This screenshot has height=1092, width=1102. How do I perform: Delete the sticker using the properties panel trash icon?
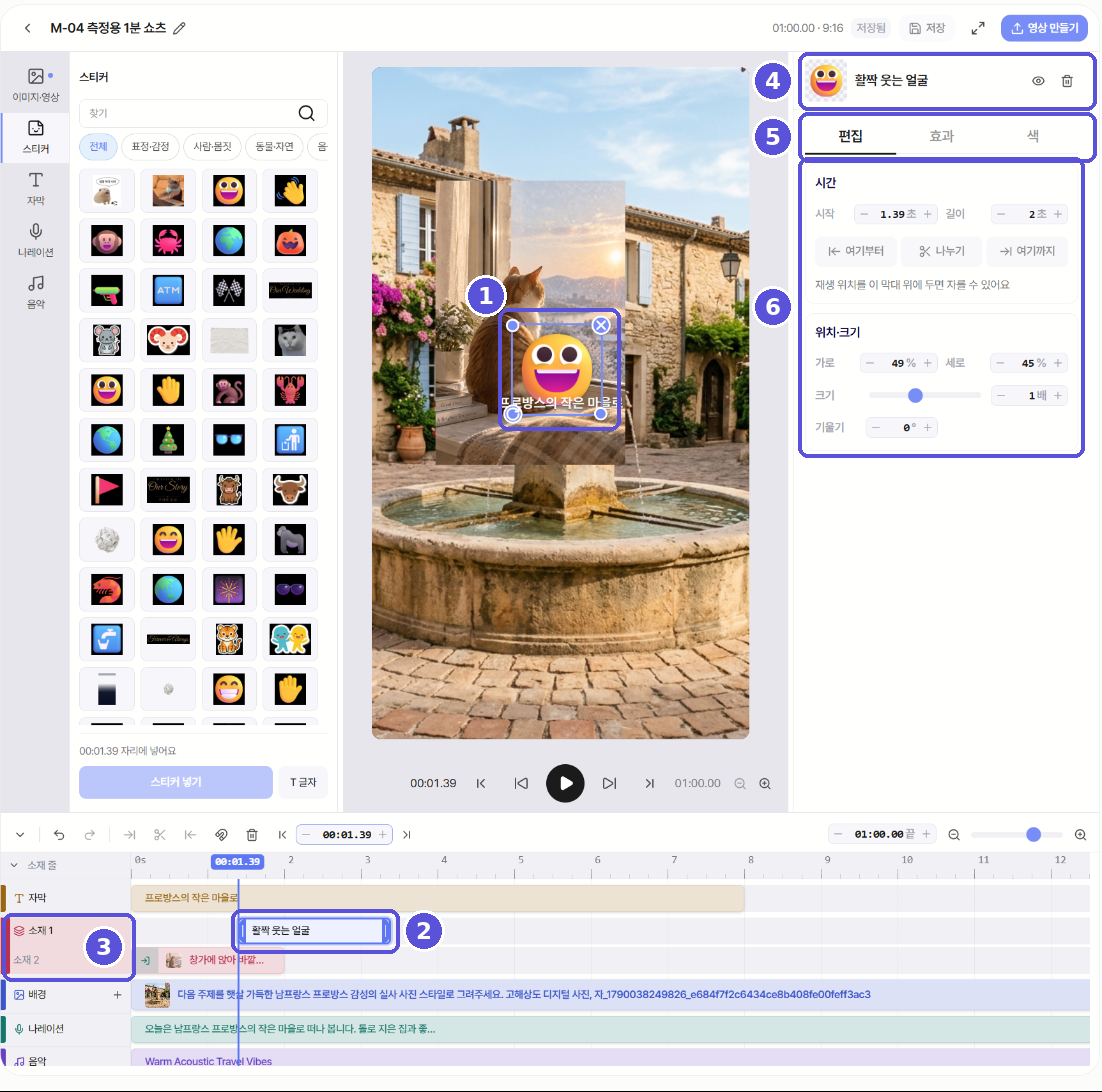point(1067,81)
